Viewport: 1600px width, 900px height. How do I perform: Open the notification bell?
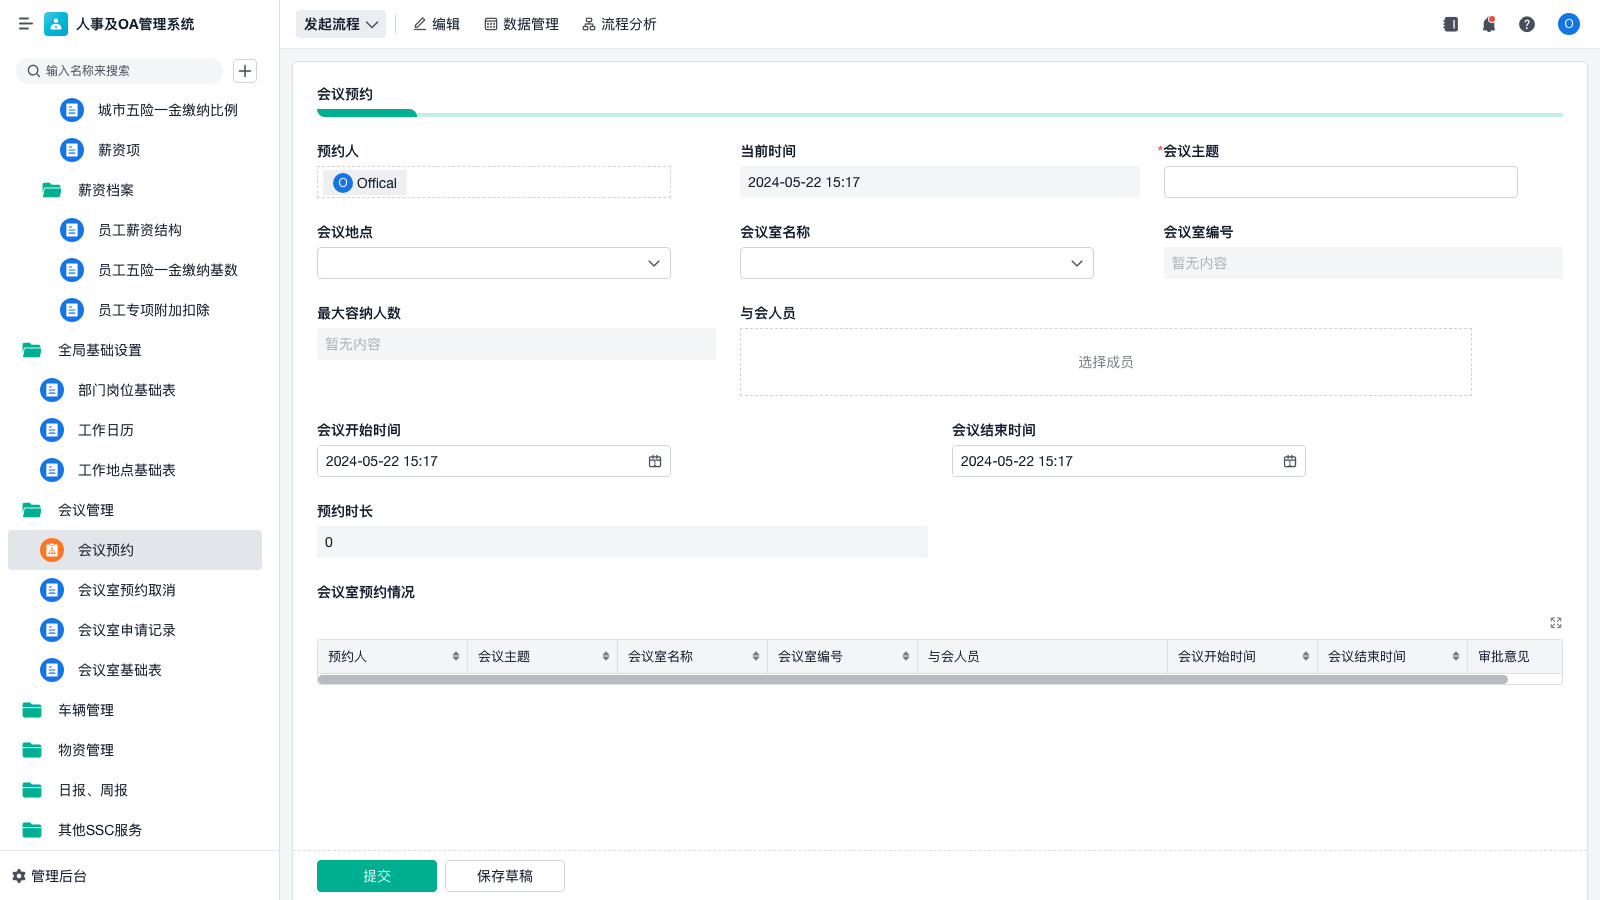1489,24
